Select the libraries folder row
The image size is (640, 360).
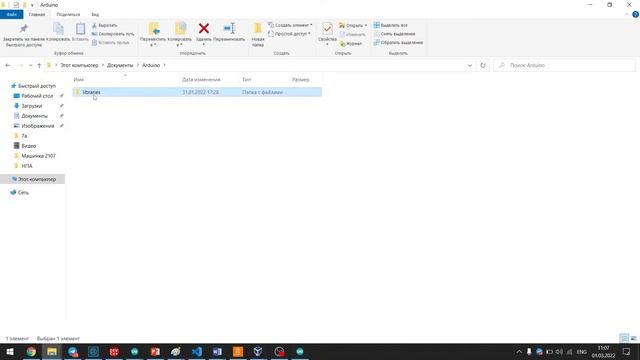tap(197, 92)
